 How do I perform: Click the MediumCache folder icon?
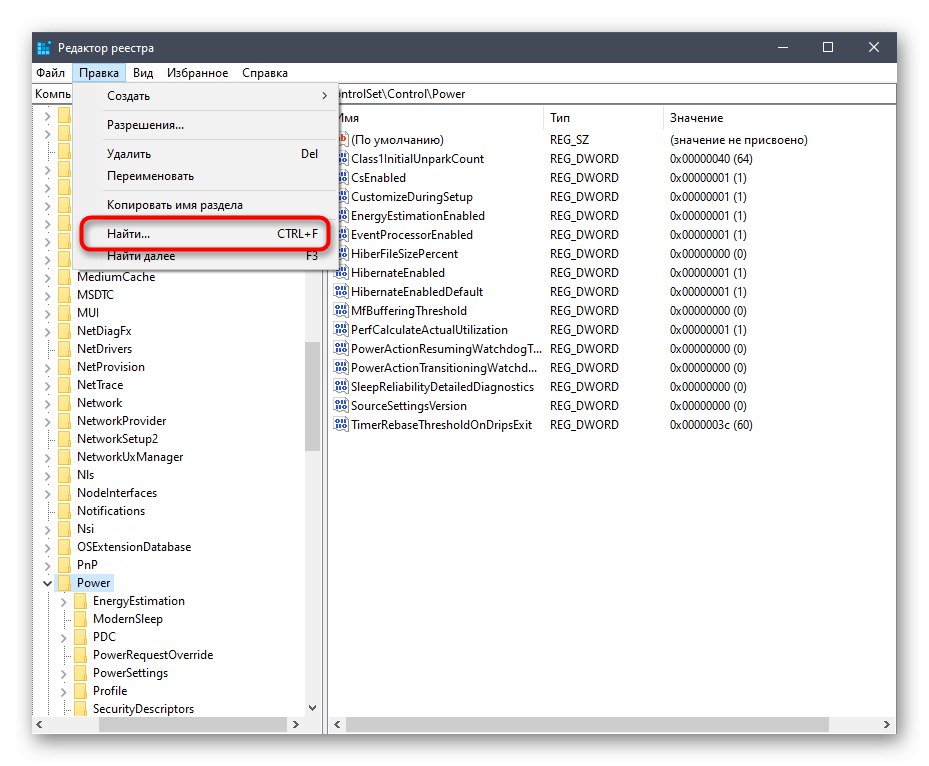[65, 277]
